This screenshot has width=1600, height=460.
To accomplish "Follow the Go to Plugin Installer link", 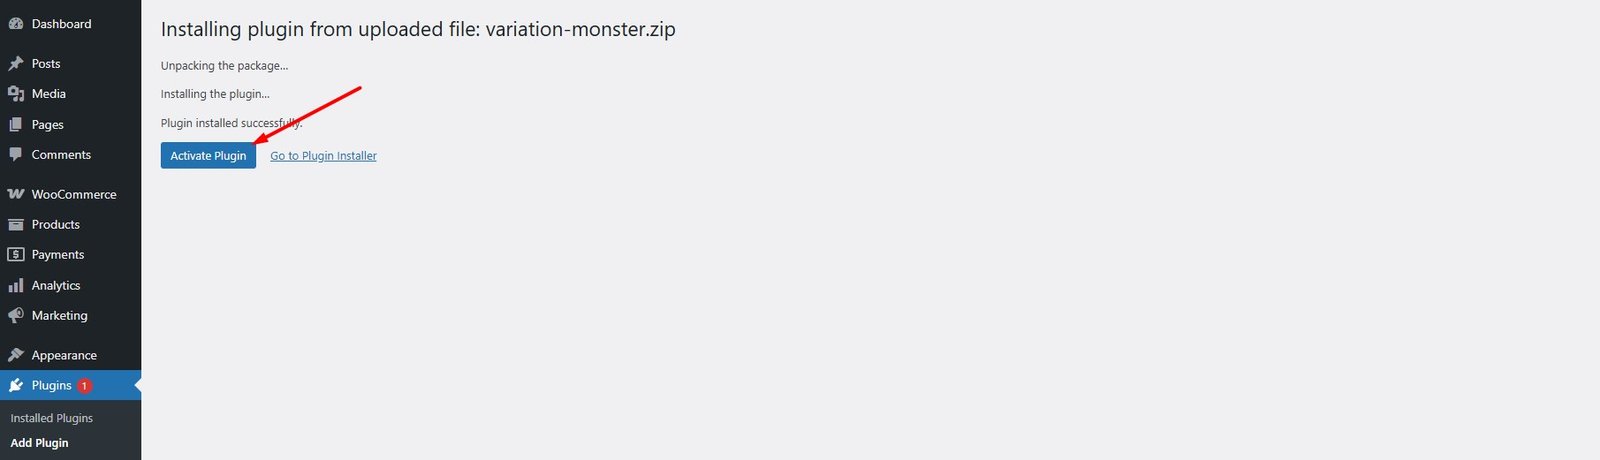I will point(323,156).
